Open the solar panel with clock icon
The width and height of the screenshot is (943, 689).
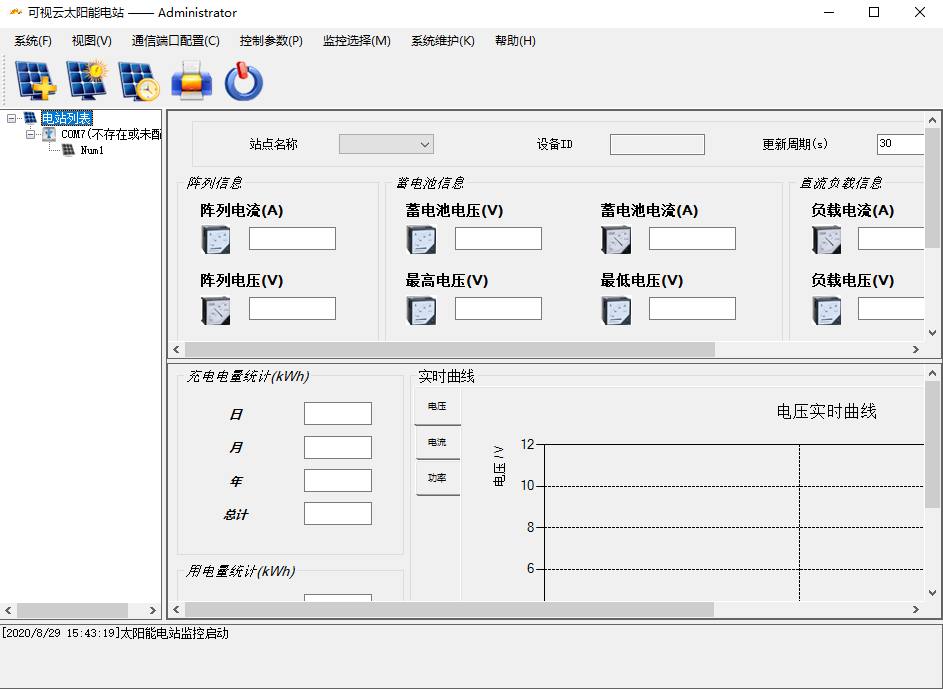tap(140, 81)
